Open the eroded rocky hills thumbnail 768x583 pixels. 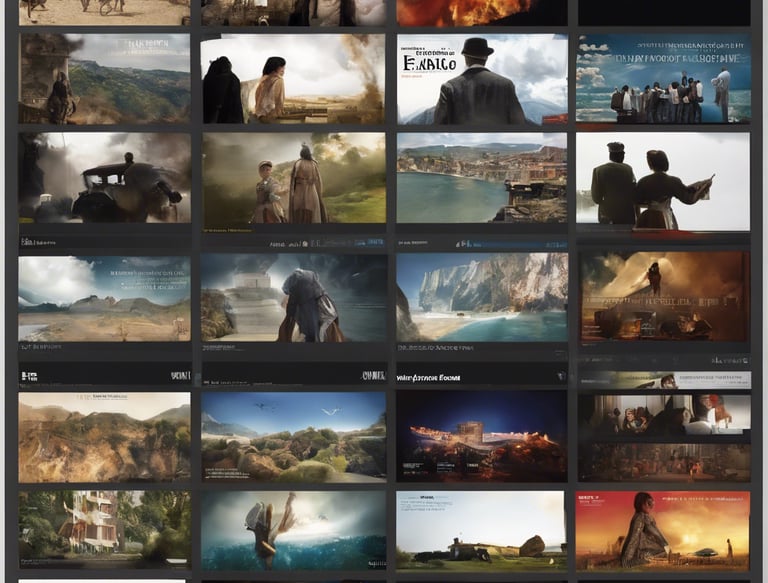pyautogui.click(x=104, y=437)
